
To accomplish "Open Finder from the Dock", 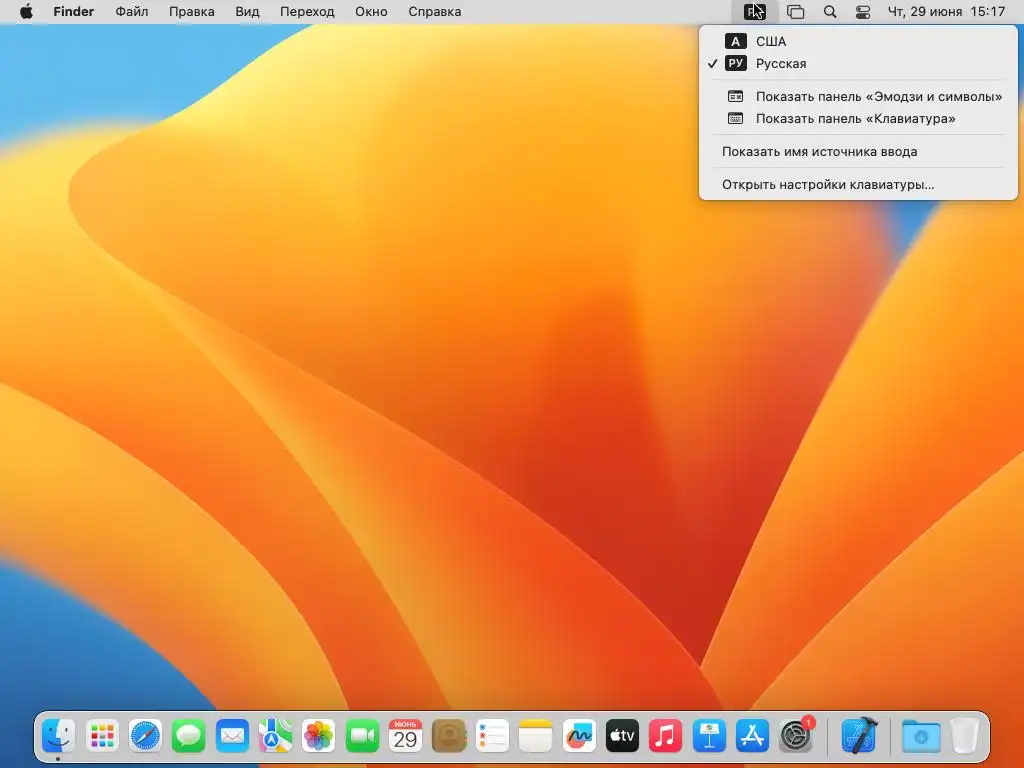I will point(59,736).
